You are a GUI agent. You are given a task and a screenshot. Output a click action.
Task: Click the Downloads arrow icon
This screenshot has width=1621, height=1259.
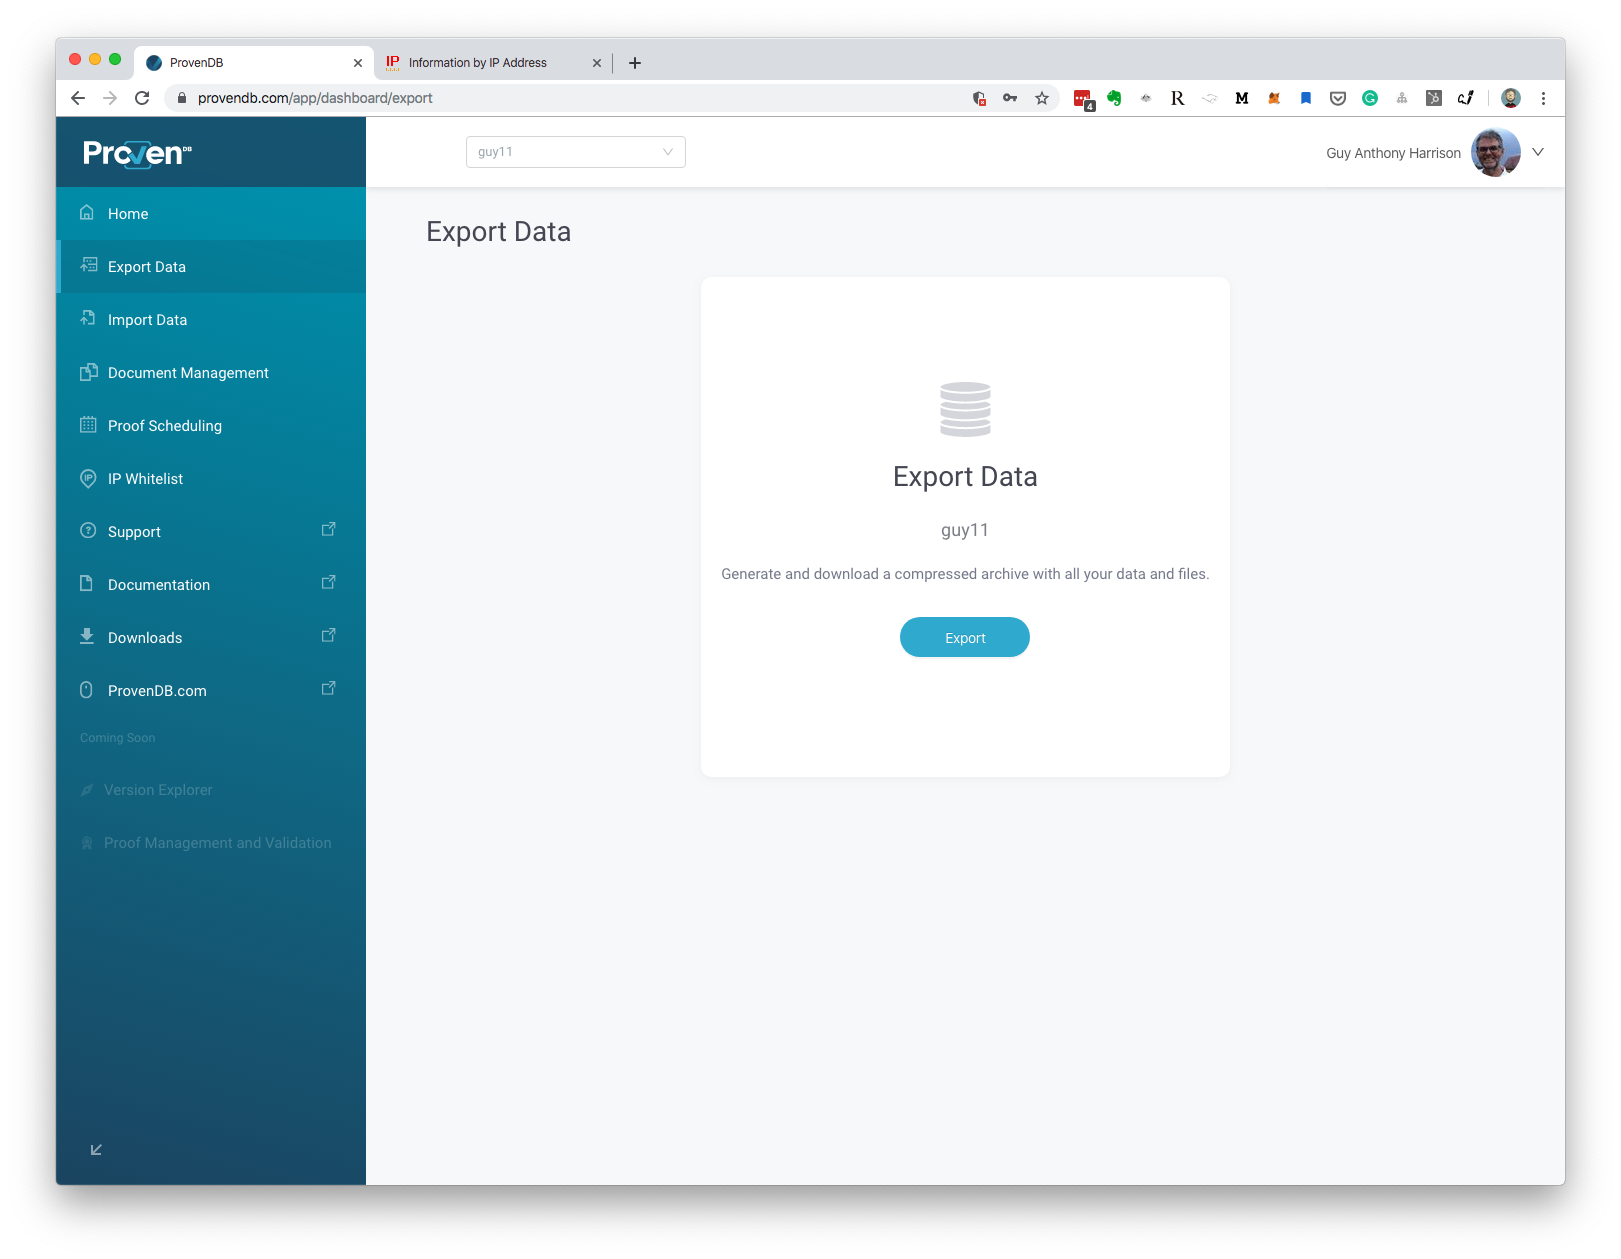coord(87,636)
